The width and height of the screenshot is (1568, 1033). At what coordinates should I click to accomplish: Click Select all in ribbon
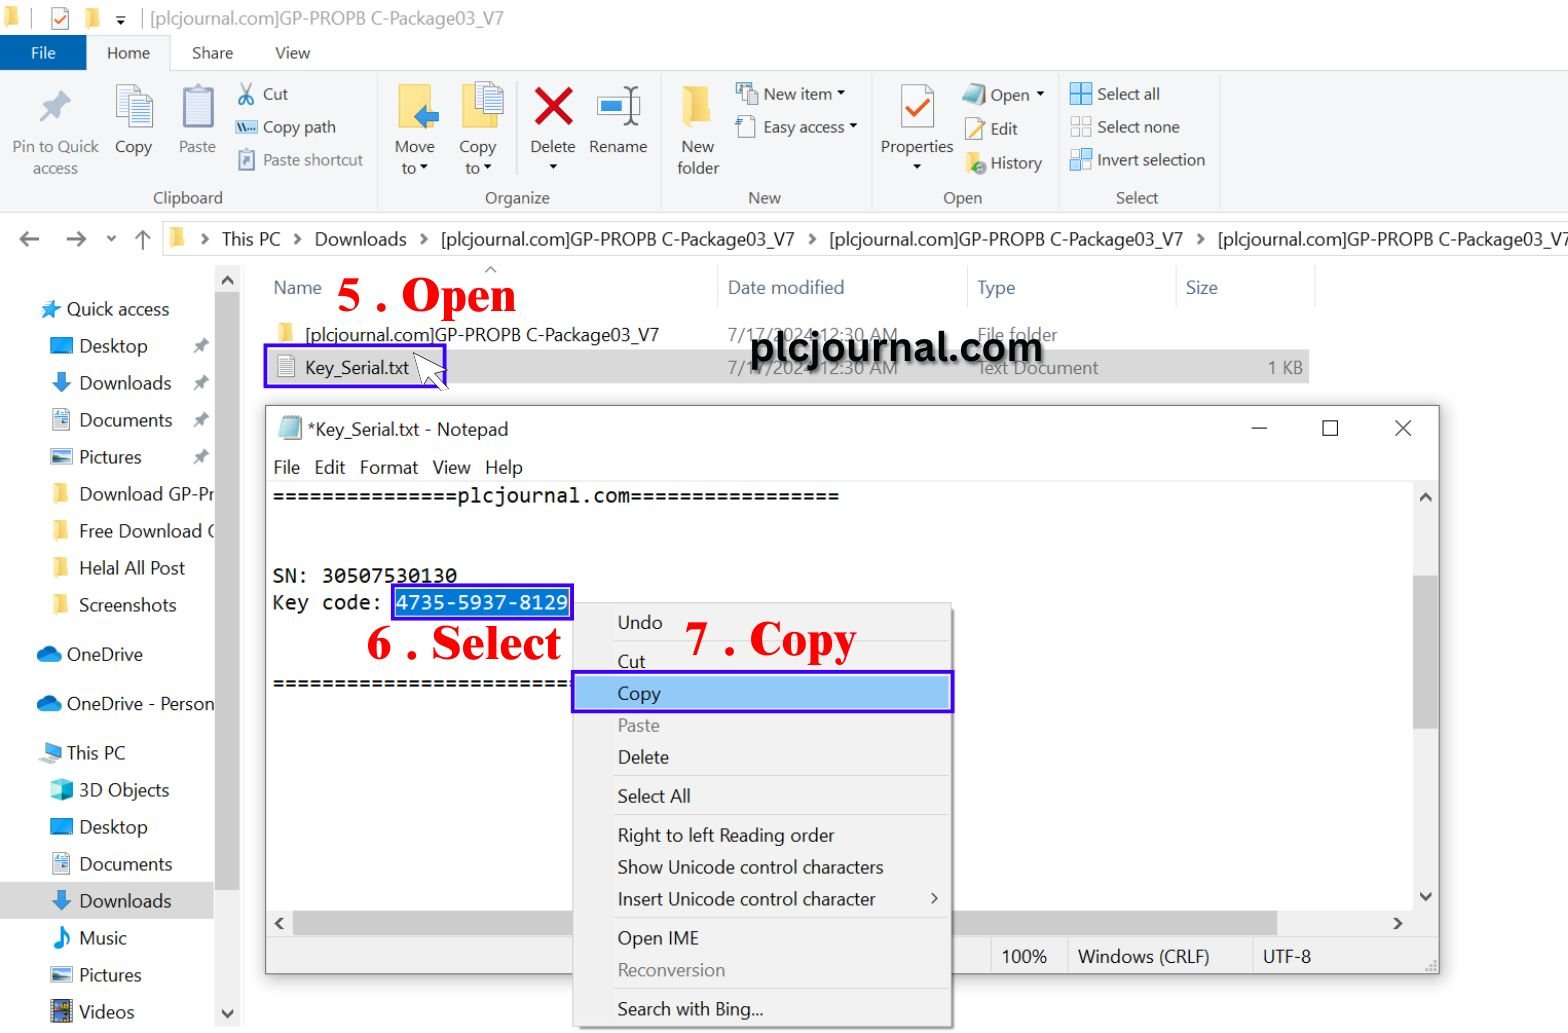click(x=1116, y=94)
